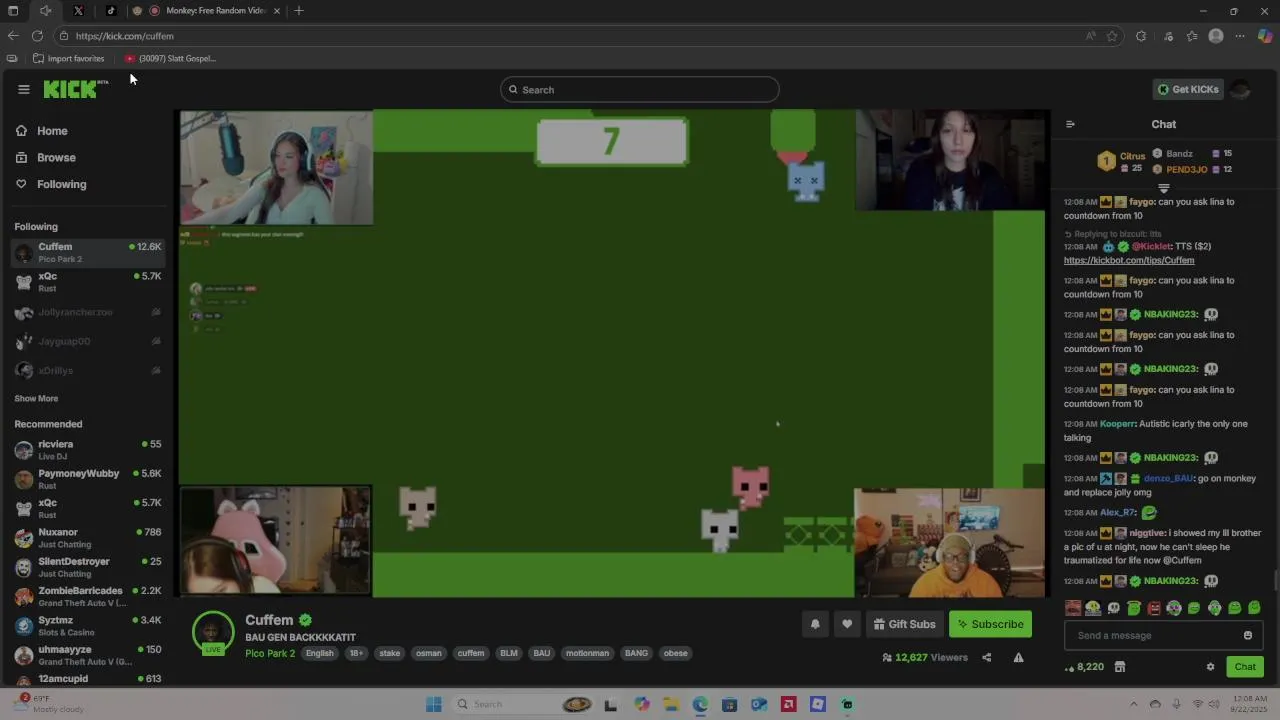Open the browser favorites list icon
The width and height of the screenshot is (1280, 720).
(1192, 36)
